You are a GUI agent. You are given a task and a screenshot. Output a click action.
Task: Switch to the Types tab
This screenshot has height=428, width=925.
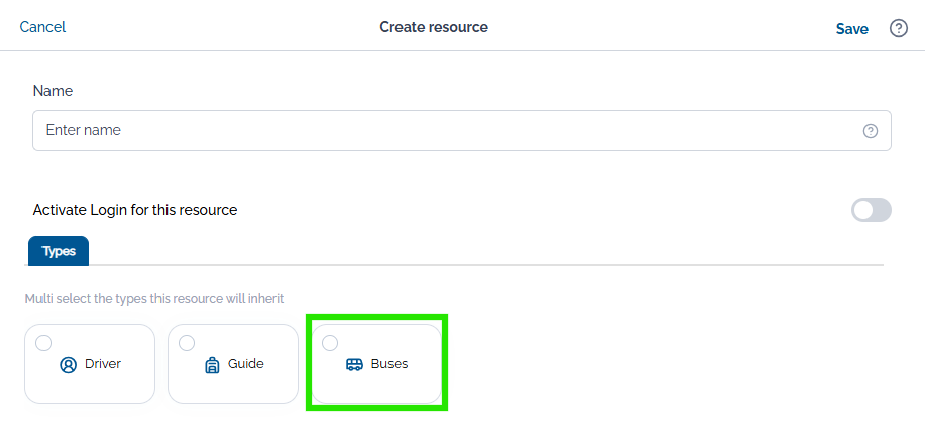tap(58, 251)
